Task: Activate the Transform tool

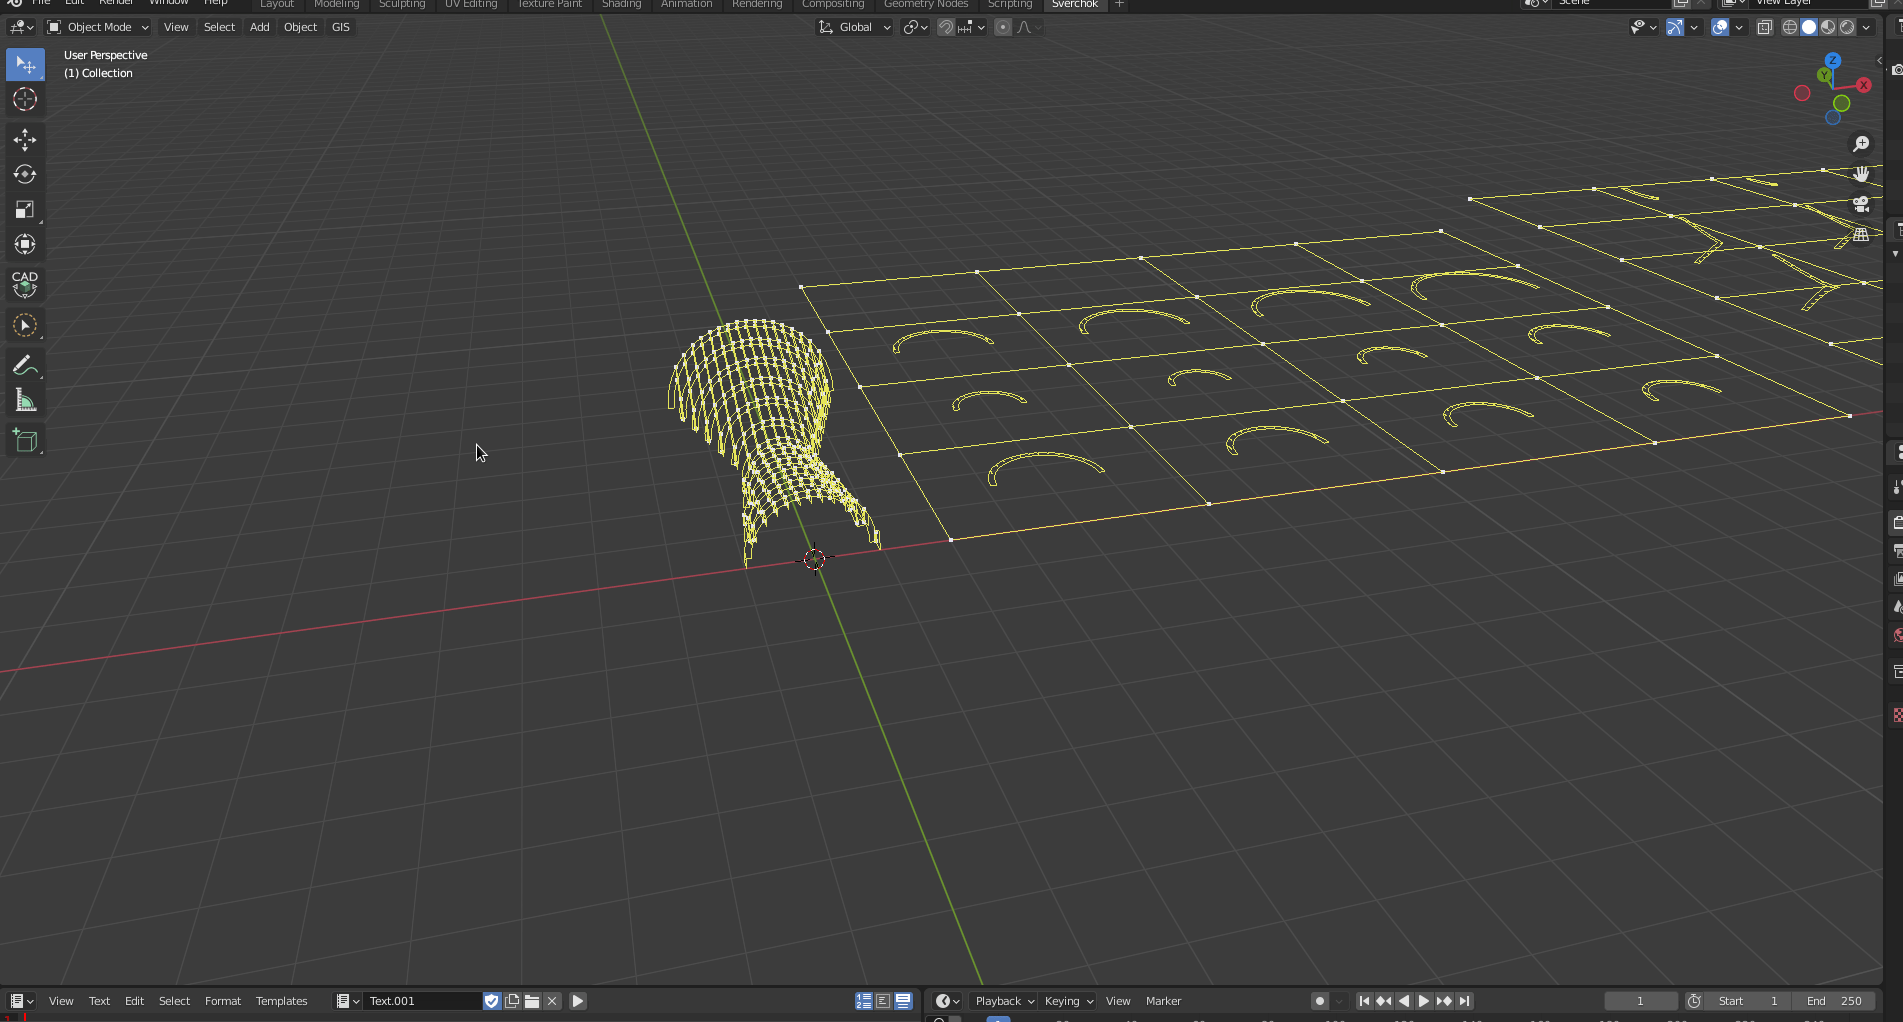Action: [x=25, y=244]
